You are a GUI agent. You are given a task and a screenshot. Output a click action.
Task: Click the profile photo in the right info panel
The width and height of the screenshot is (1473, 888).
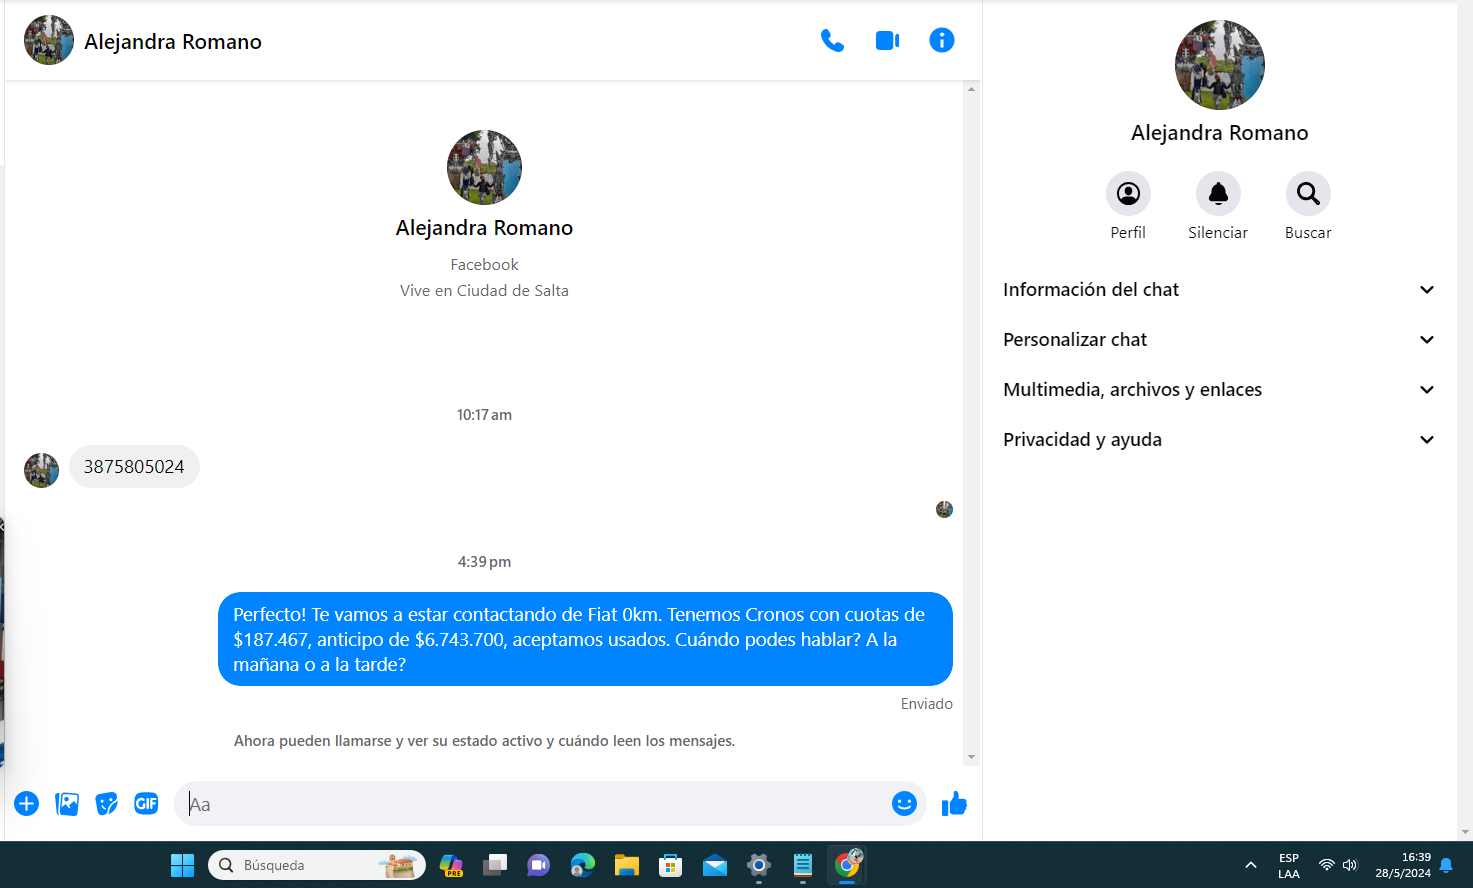1220,65
